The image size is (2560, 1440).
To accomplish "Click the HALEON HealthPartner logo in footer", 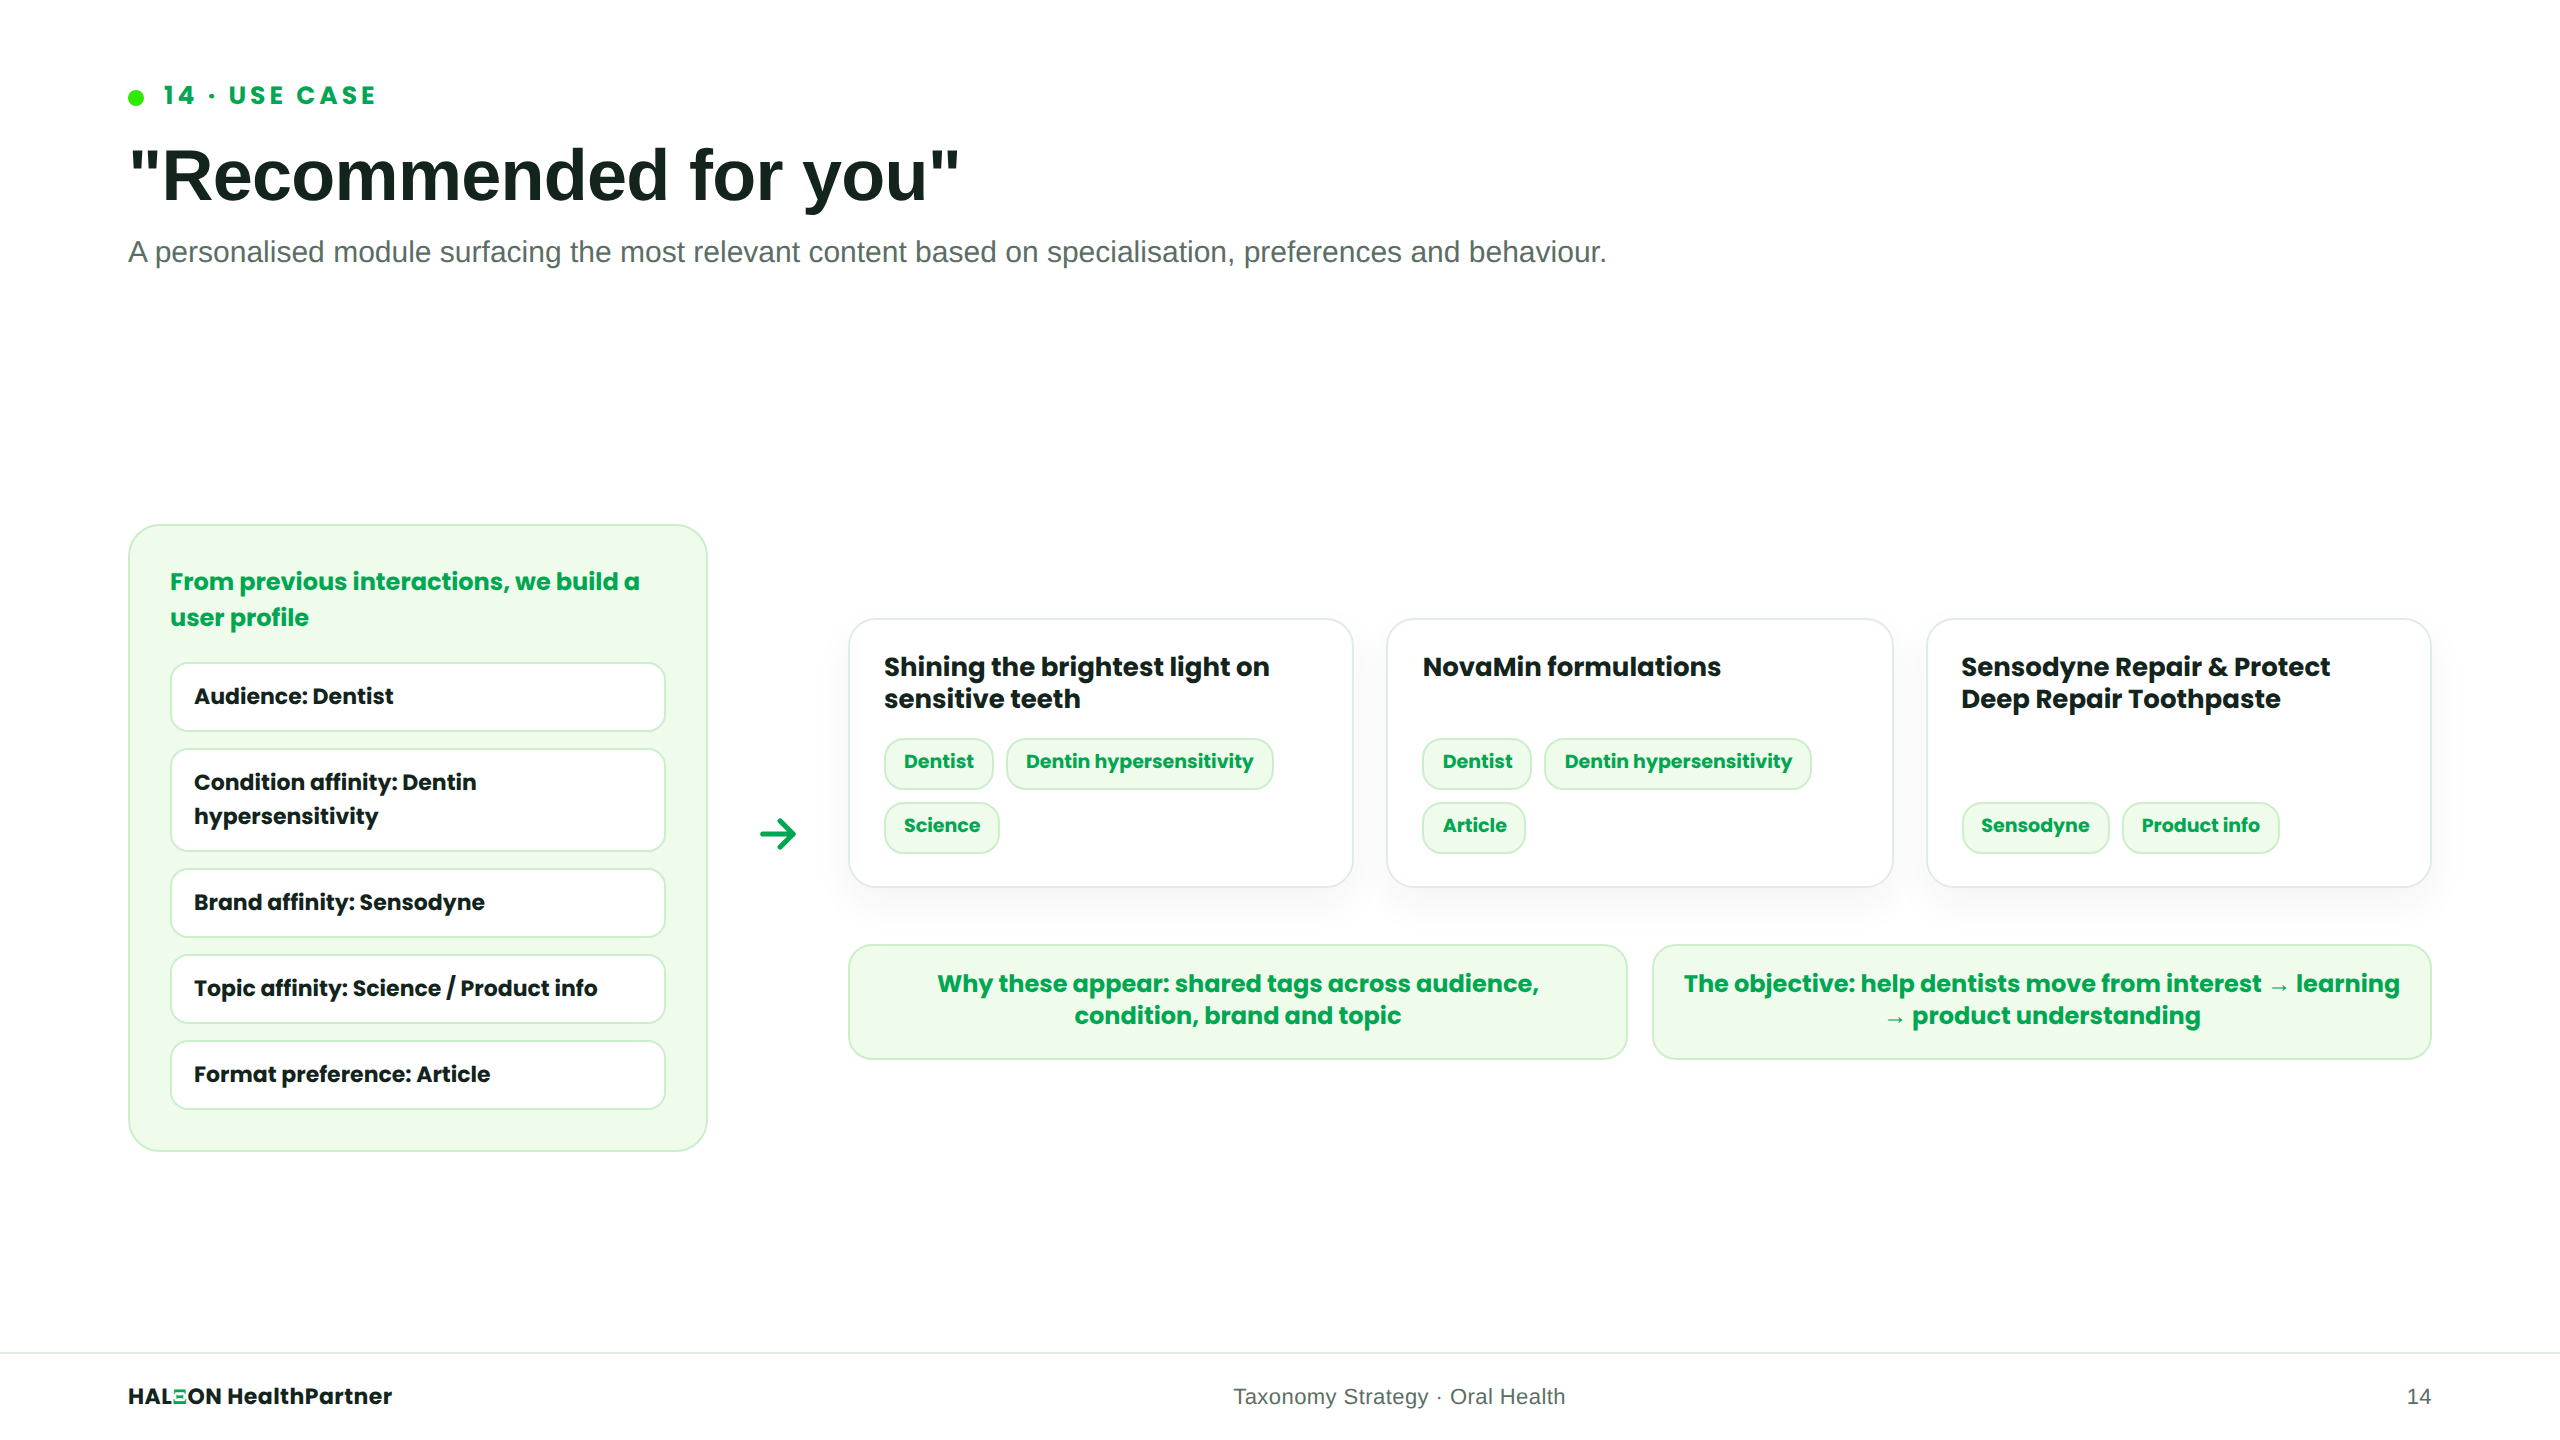I will tap(260, 1396).
